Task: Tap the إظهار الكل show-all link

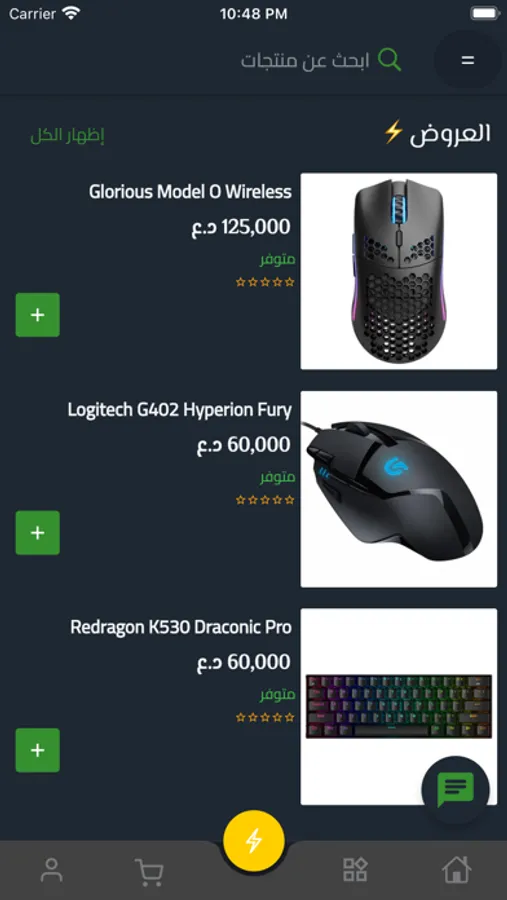Action: click(67, 136)
